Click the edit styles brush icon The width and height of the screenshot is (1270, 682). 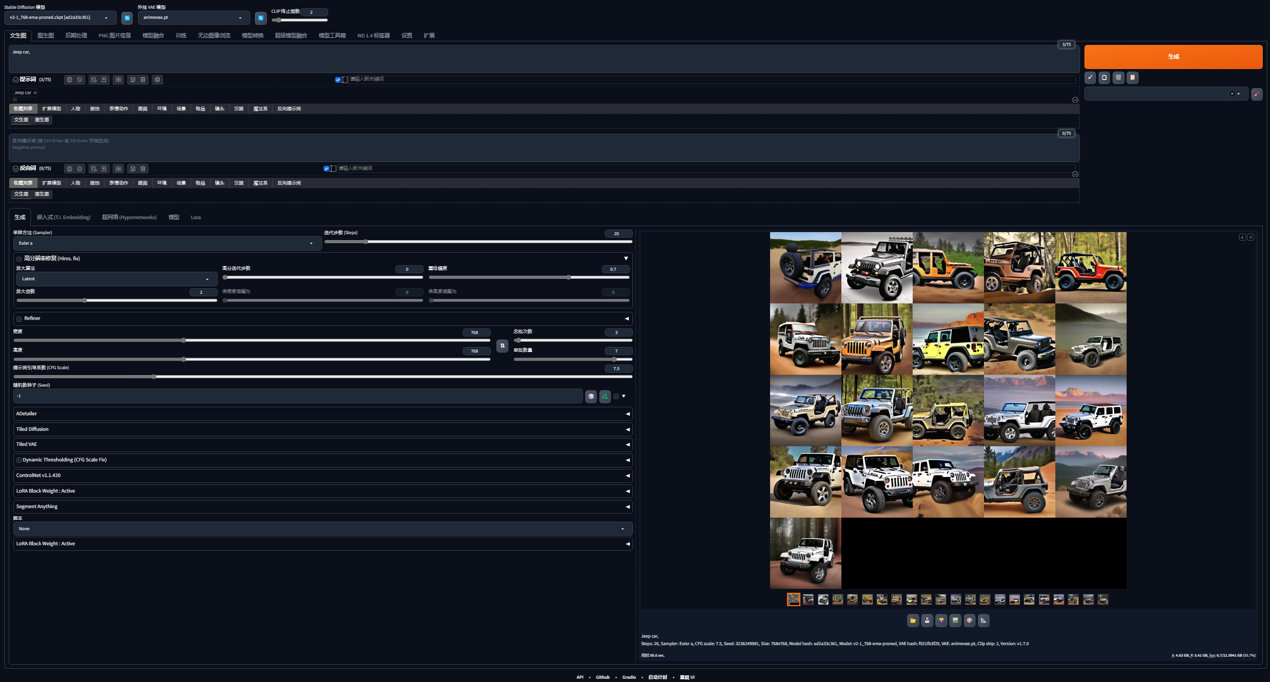(1256, 94)
